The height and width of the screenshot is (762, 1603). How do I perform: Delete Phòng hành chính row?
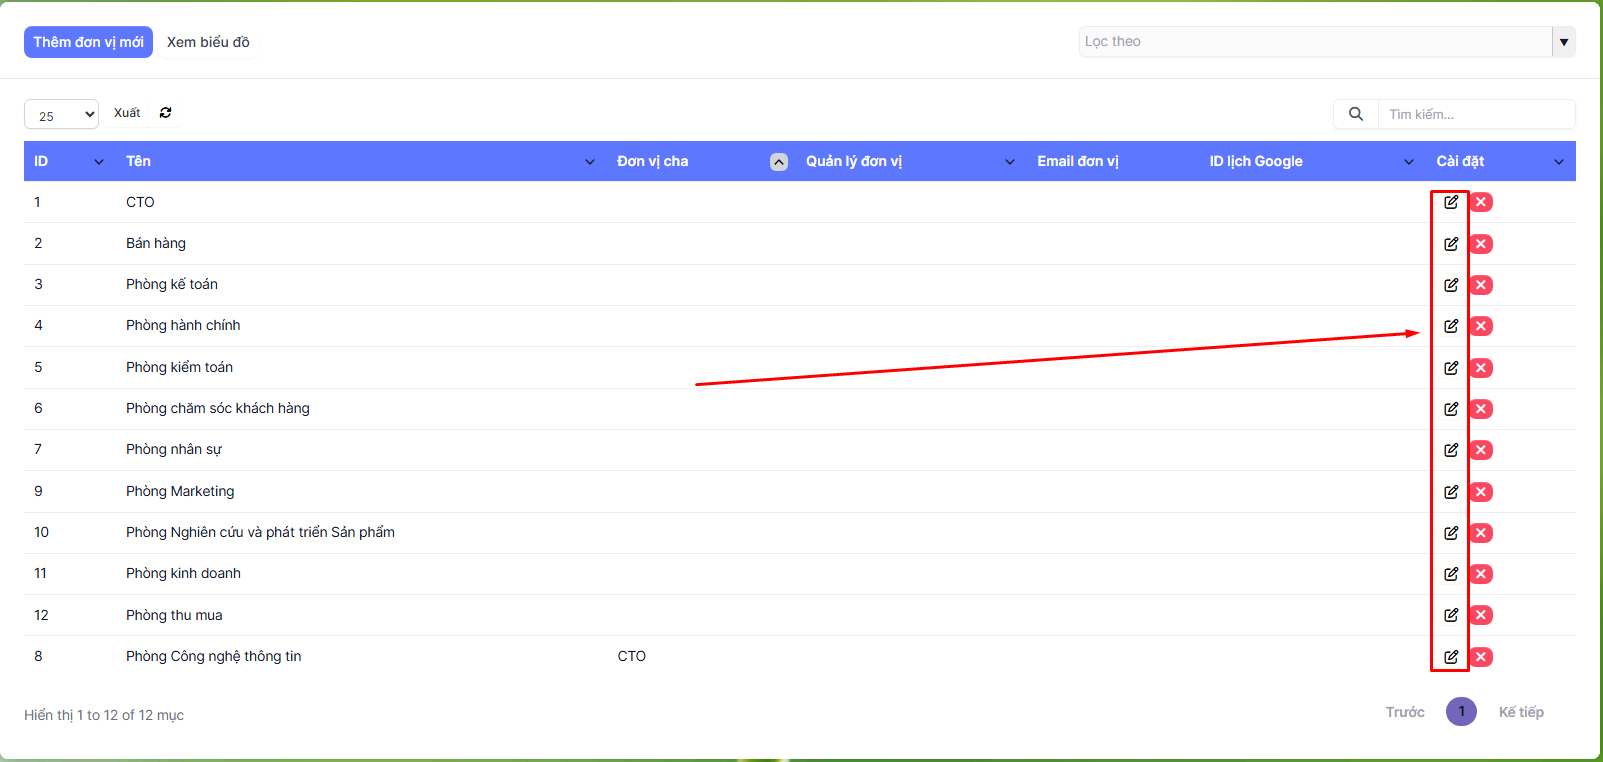(1481, 326)
